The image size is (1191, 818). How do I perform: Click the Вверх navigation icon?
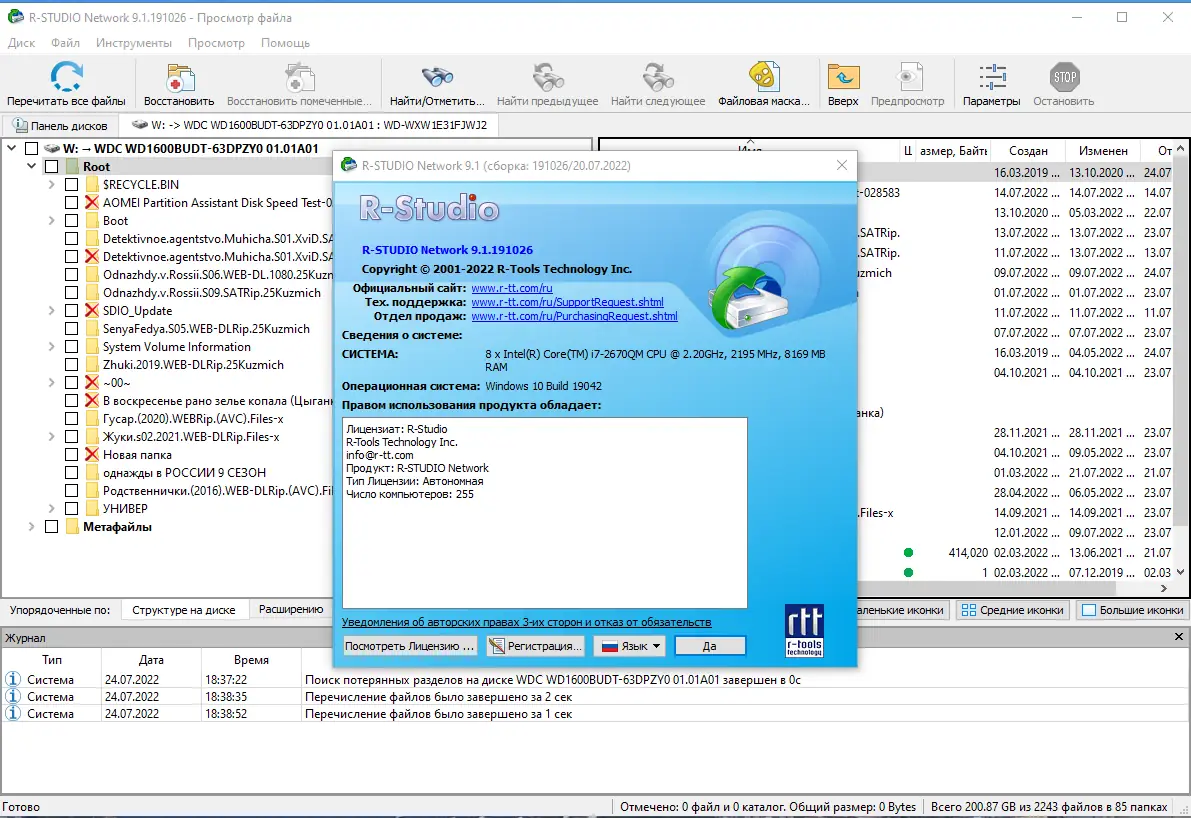(843, 78)
